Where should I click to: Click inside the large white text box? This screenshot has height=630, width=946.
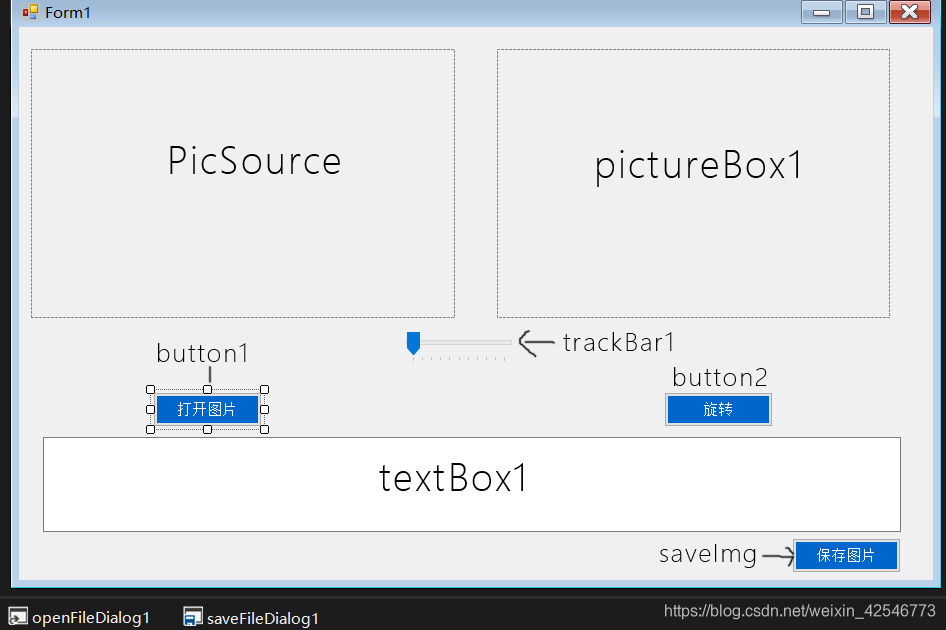tap(472, 485)
